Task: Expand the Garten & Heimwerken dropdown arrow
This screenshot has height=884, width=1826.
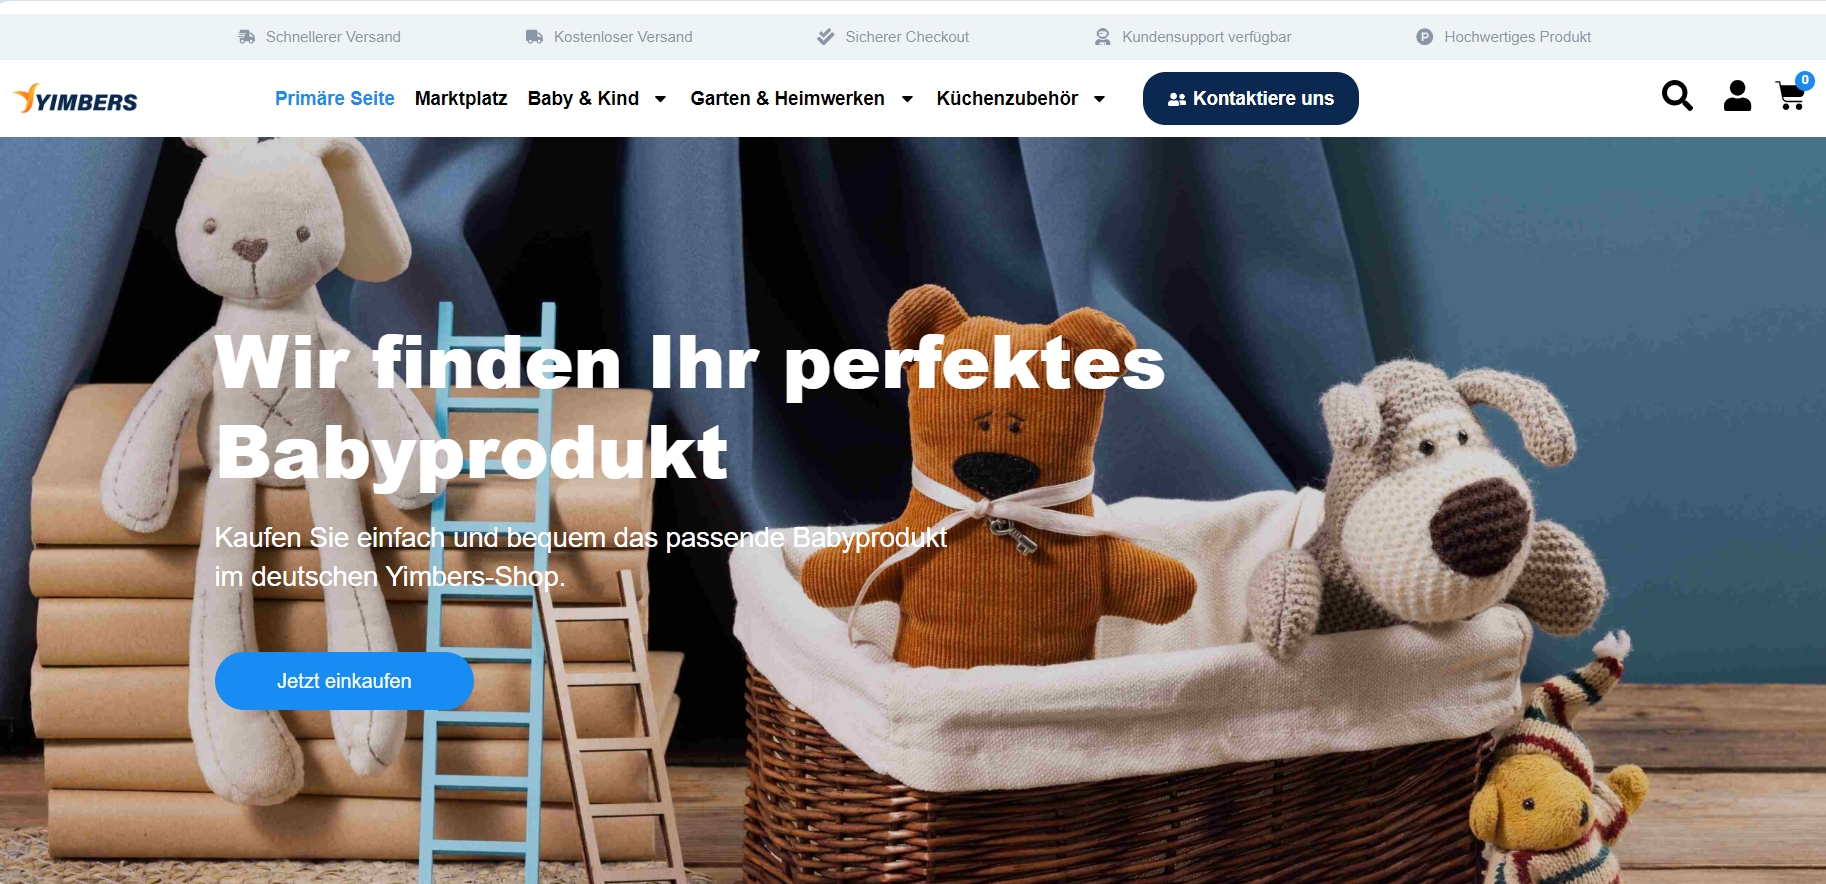Action: [907, 99]
